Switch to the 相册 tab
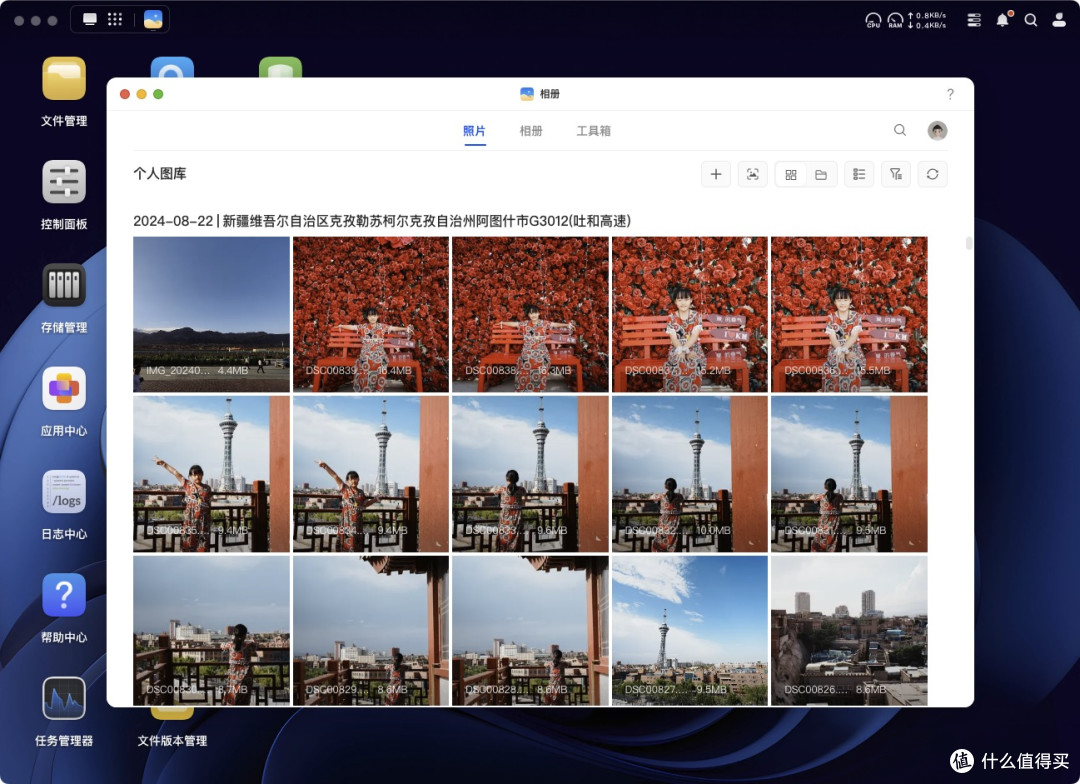The height and width of the screenshot is (784, 1080). coord(531,131)
